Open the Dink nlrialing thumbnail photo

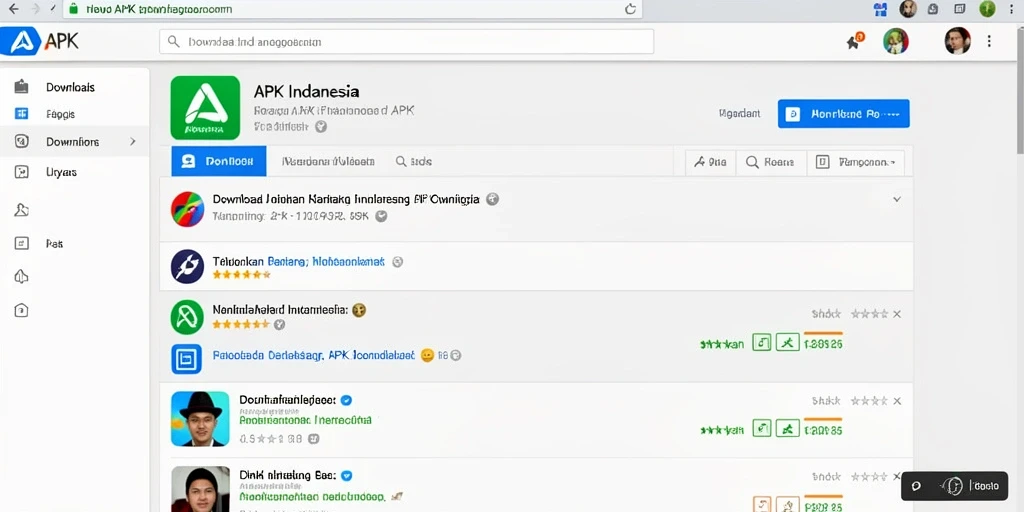tap(200, 489)
